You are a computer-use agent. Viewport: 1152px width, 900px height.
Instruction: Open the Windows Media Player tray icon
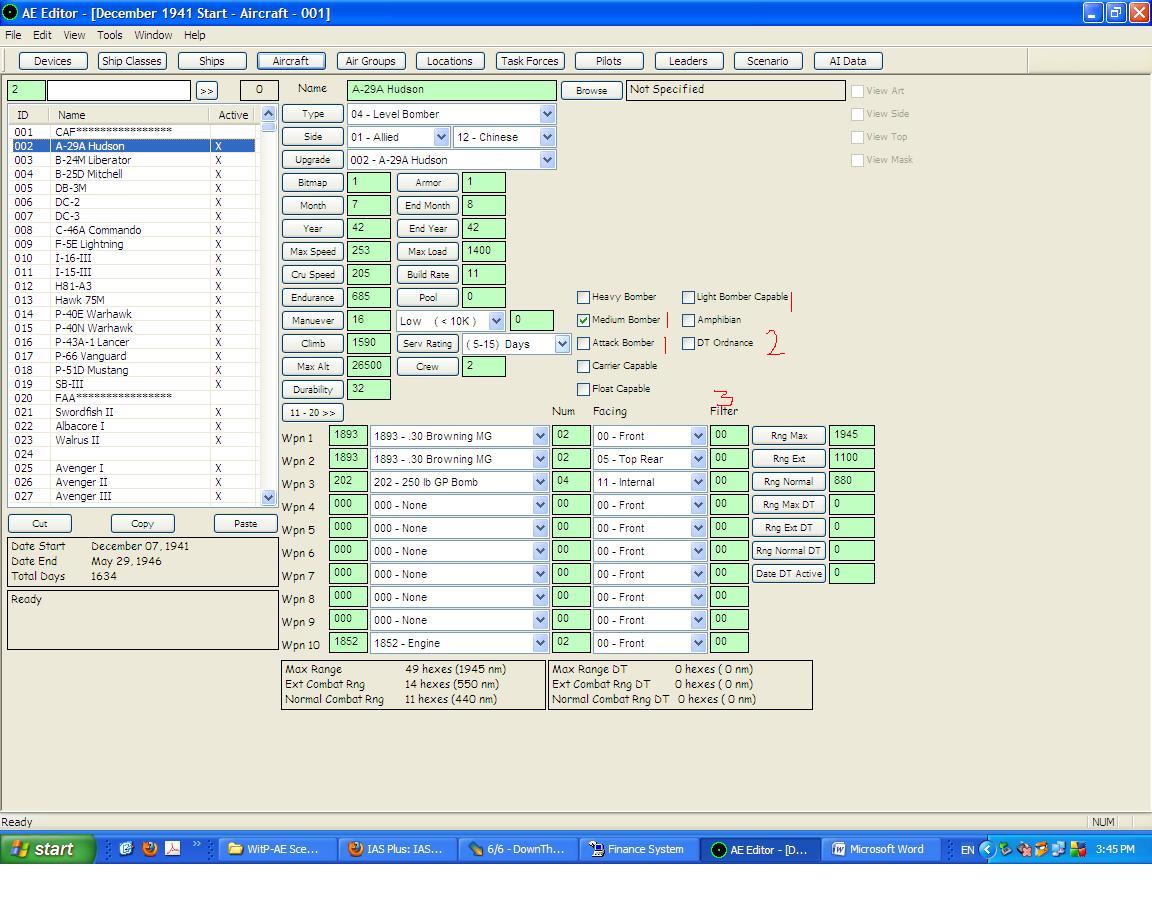tap(1056, 850)
